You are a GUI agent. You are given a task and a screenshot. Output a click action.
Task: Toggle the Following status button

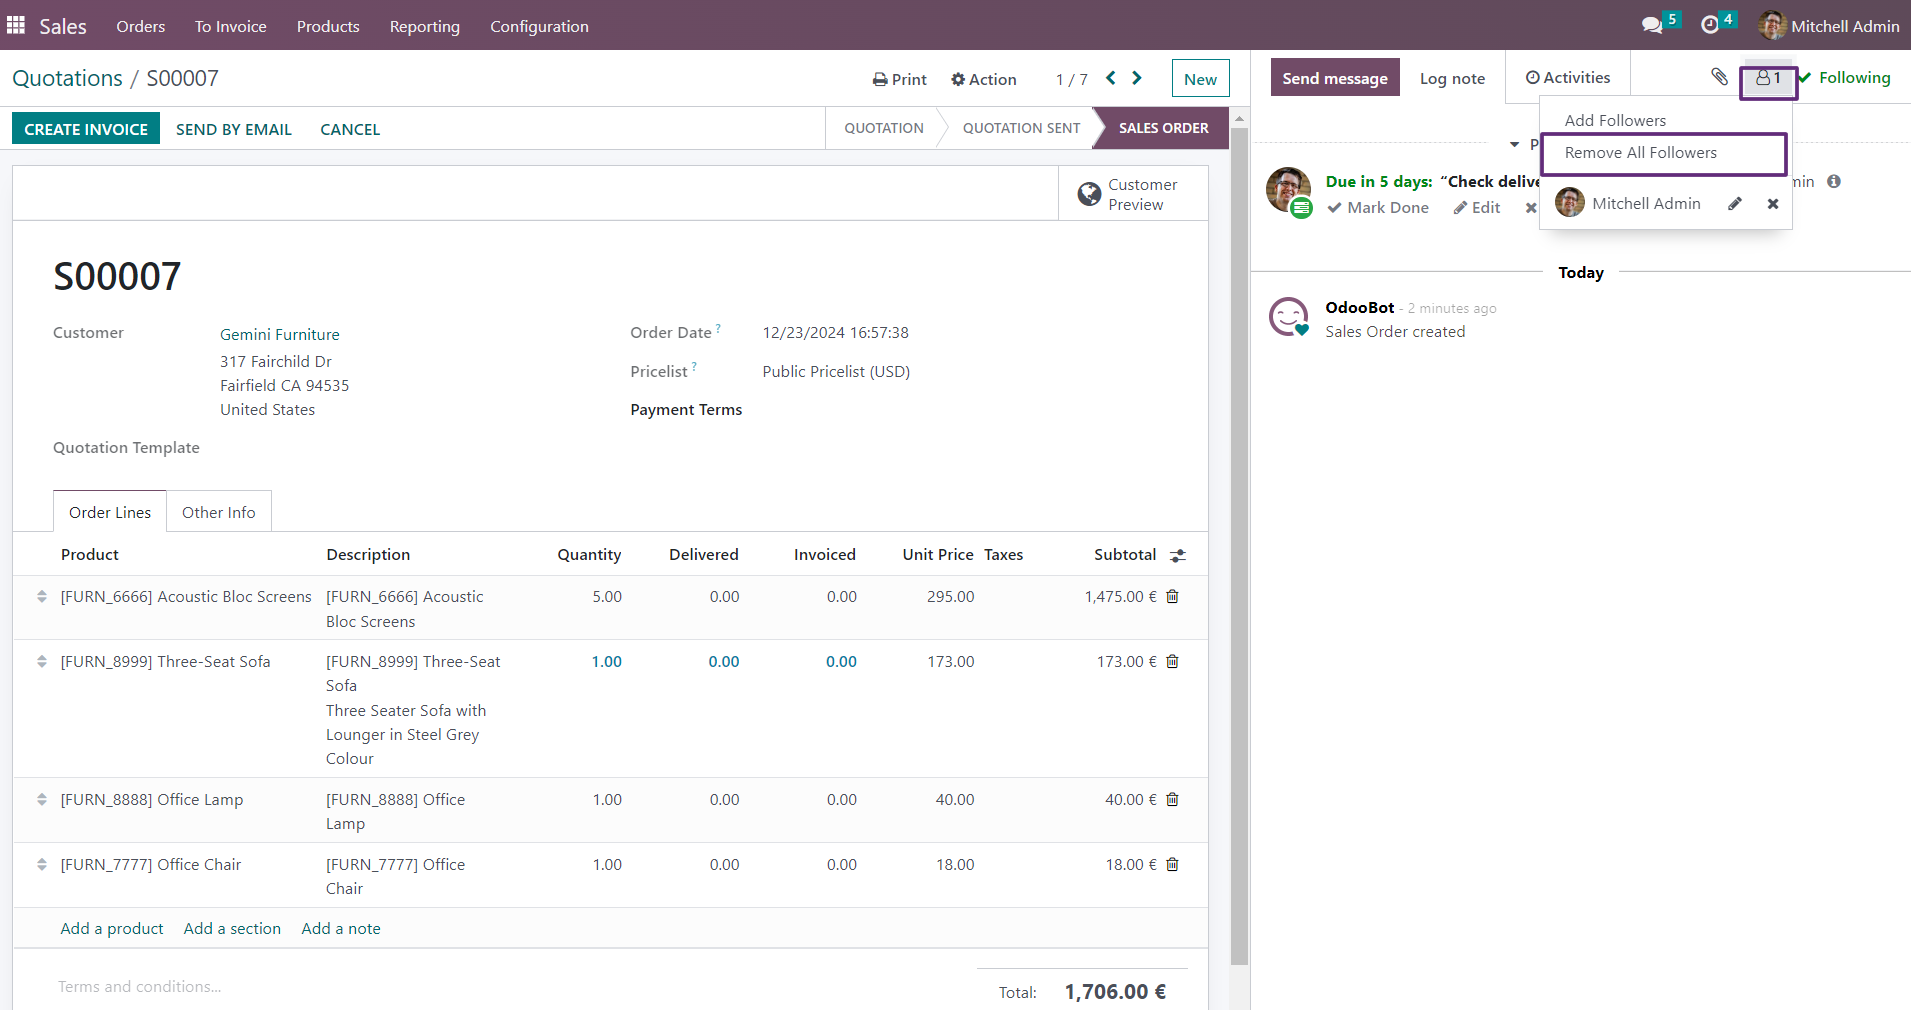click(1845, 78)
